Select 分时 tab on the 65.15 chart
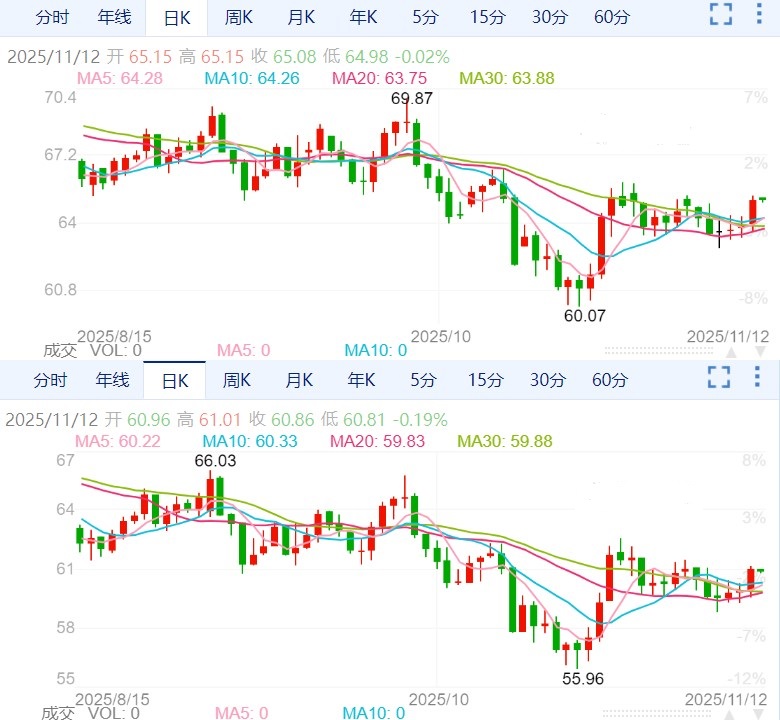The width and height of the screenshot is (780, 720). pyautogui.click(x=52, y=18)
